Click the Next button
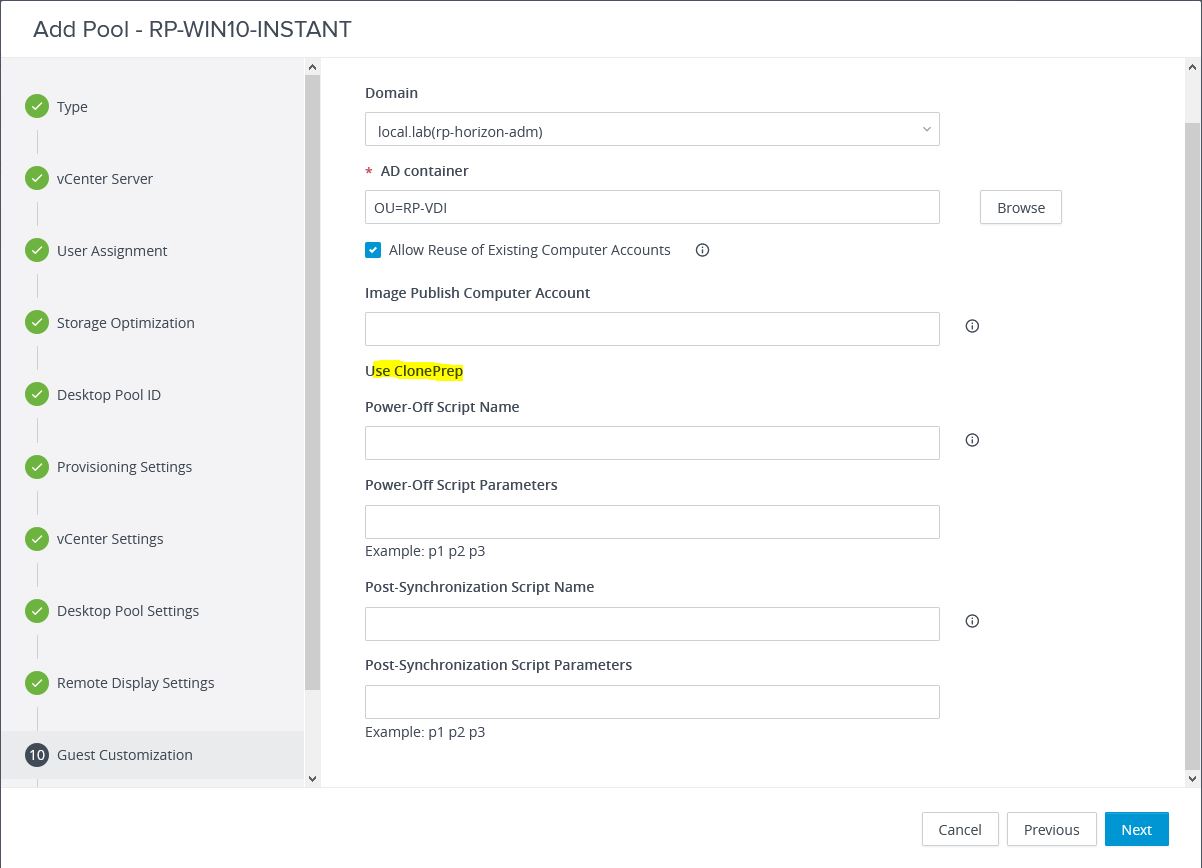The height and width of the screenshot is (868, 1202). pyautogui.click(x=1136, y=829)
